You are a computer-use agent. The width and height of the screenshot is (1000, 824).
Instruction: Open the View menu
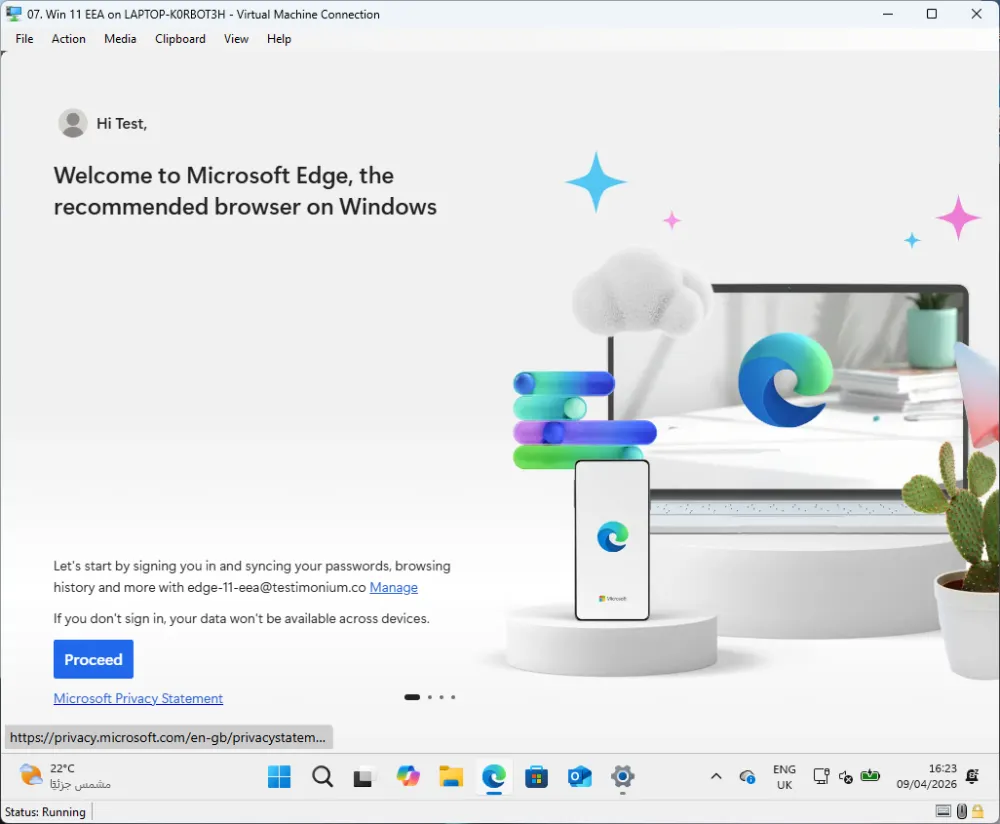236,39
